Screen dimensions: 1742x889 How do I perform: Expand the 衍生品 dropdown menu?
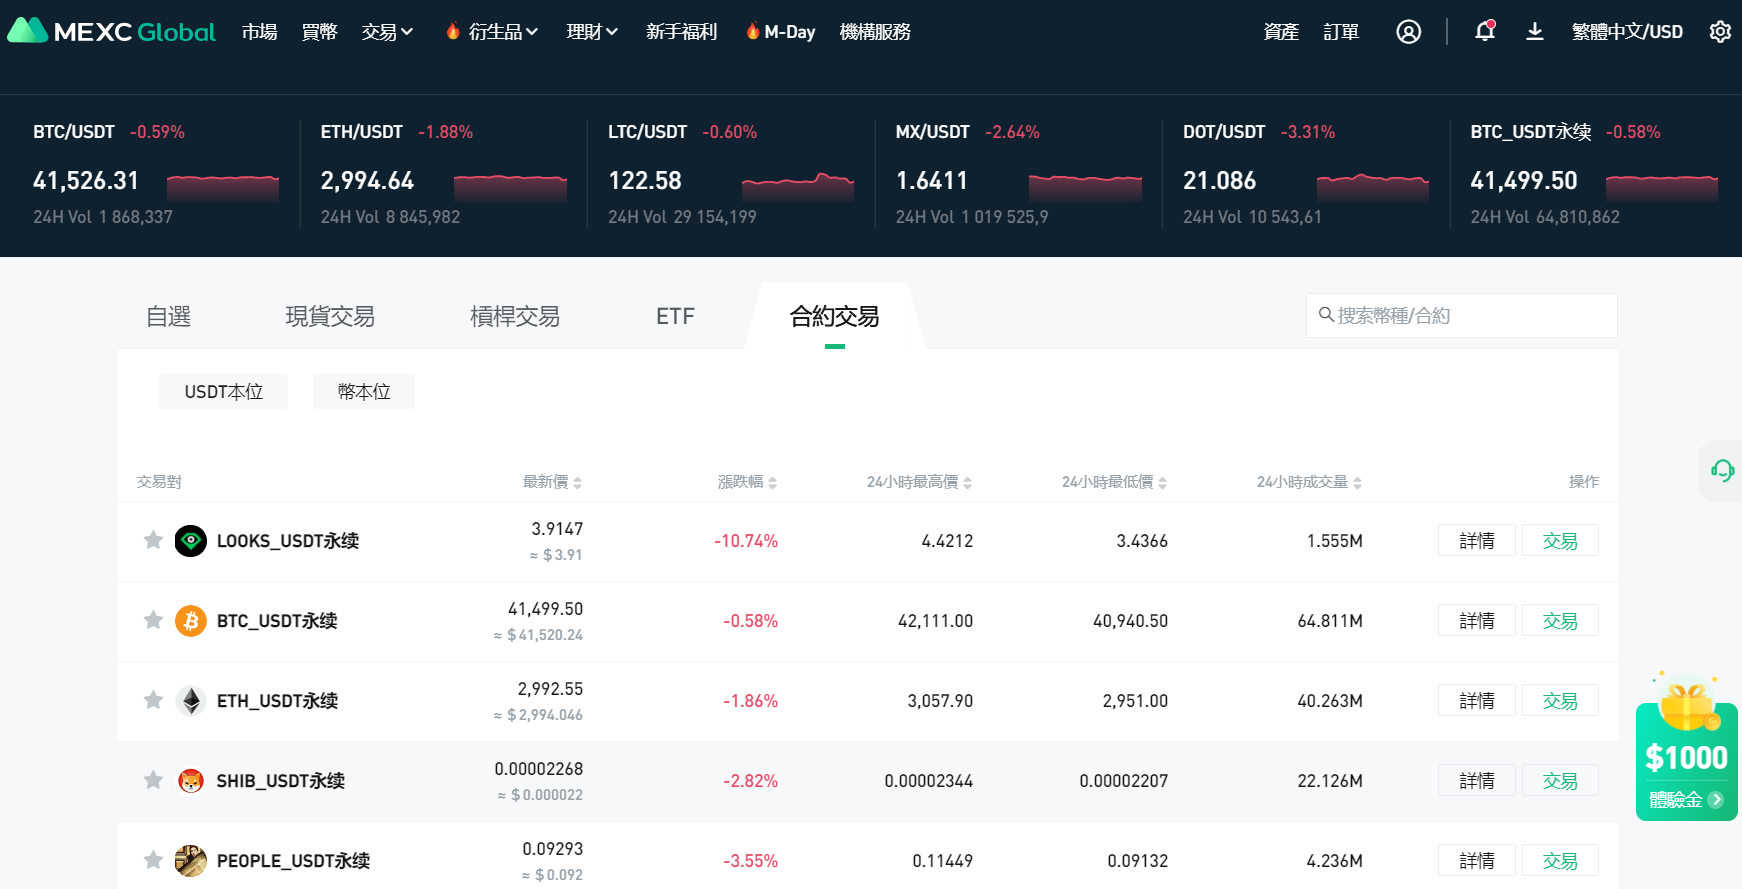pyautogui.click(x=504, y=32)
